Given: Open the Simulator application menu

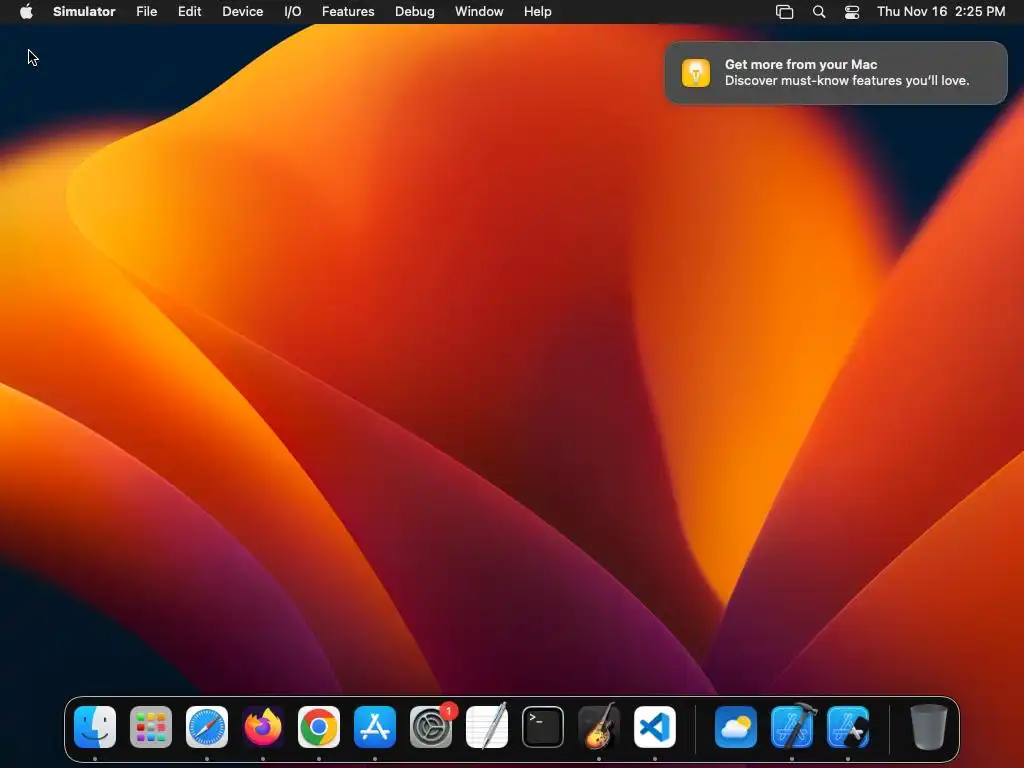Looking at the screenshot, I should pos(84,12).
